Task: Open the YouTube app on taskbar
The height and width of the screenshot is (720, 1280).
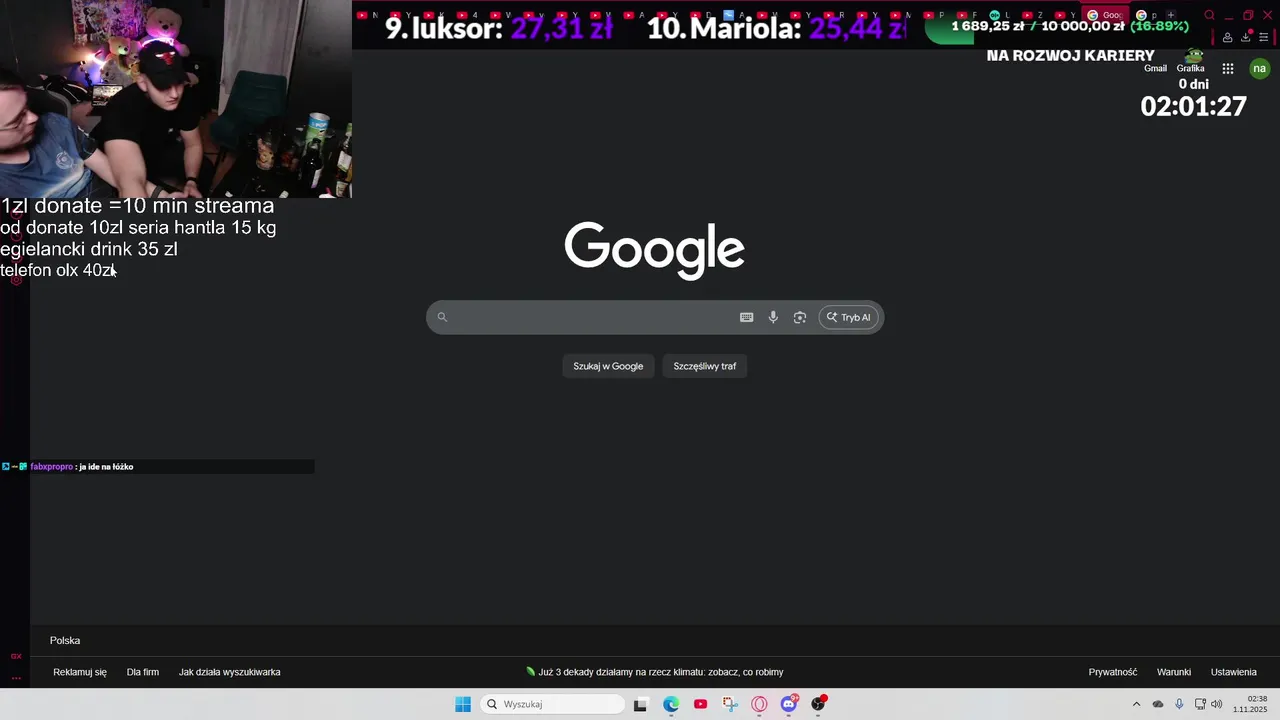Action: [x=700, y=704]
